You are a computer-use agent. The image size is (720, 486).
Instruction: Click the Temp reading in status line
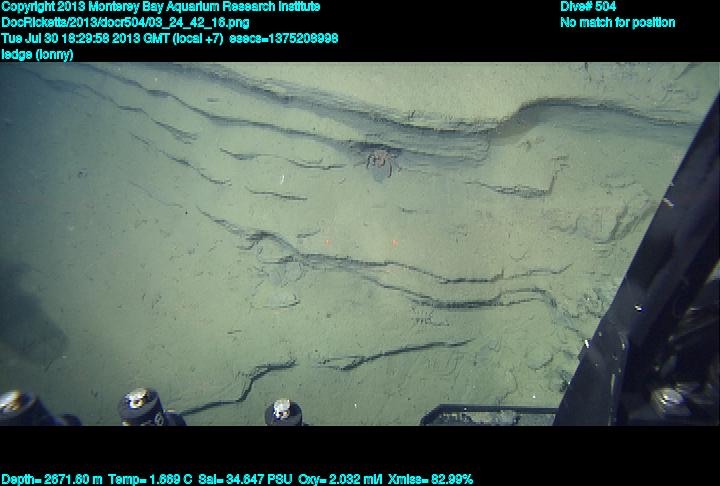pos(133,479)
